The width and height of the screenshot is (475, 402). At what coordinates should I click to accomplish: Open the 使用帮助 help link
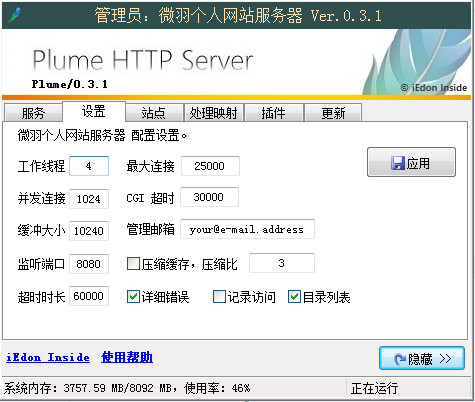click(x=127, y=357)
